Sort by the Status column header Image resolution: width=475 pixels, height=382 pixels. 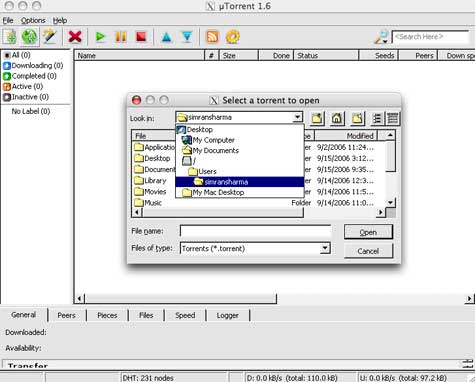click(326, 56)
